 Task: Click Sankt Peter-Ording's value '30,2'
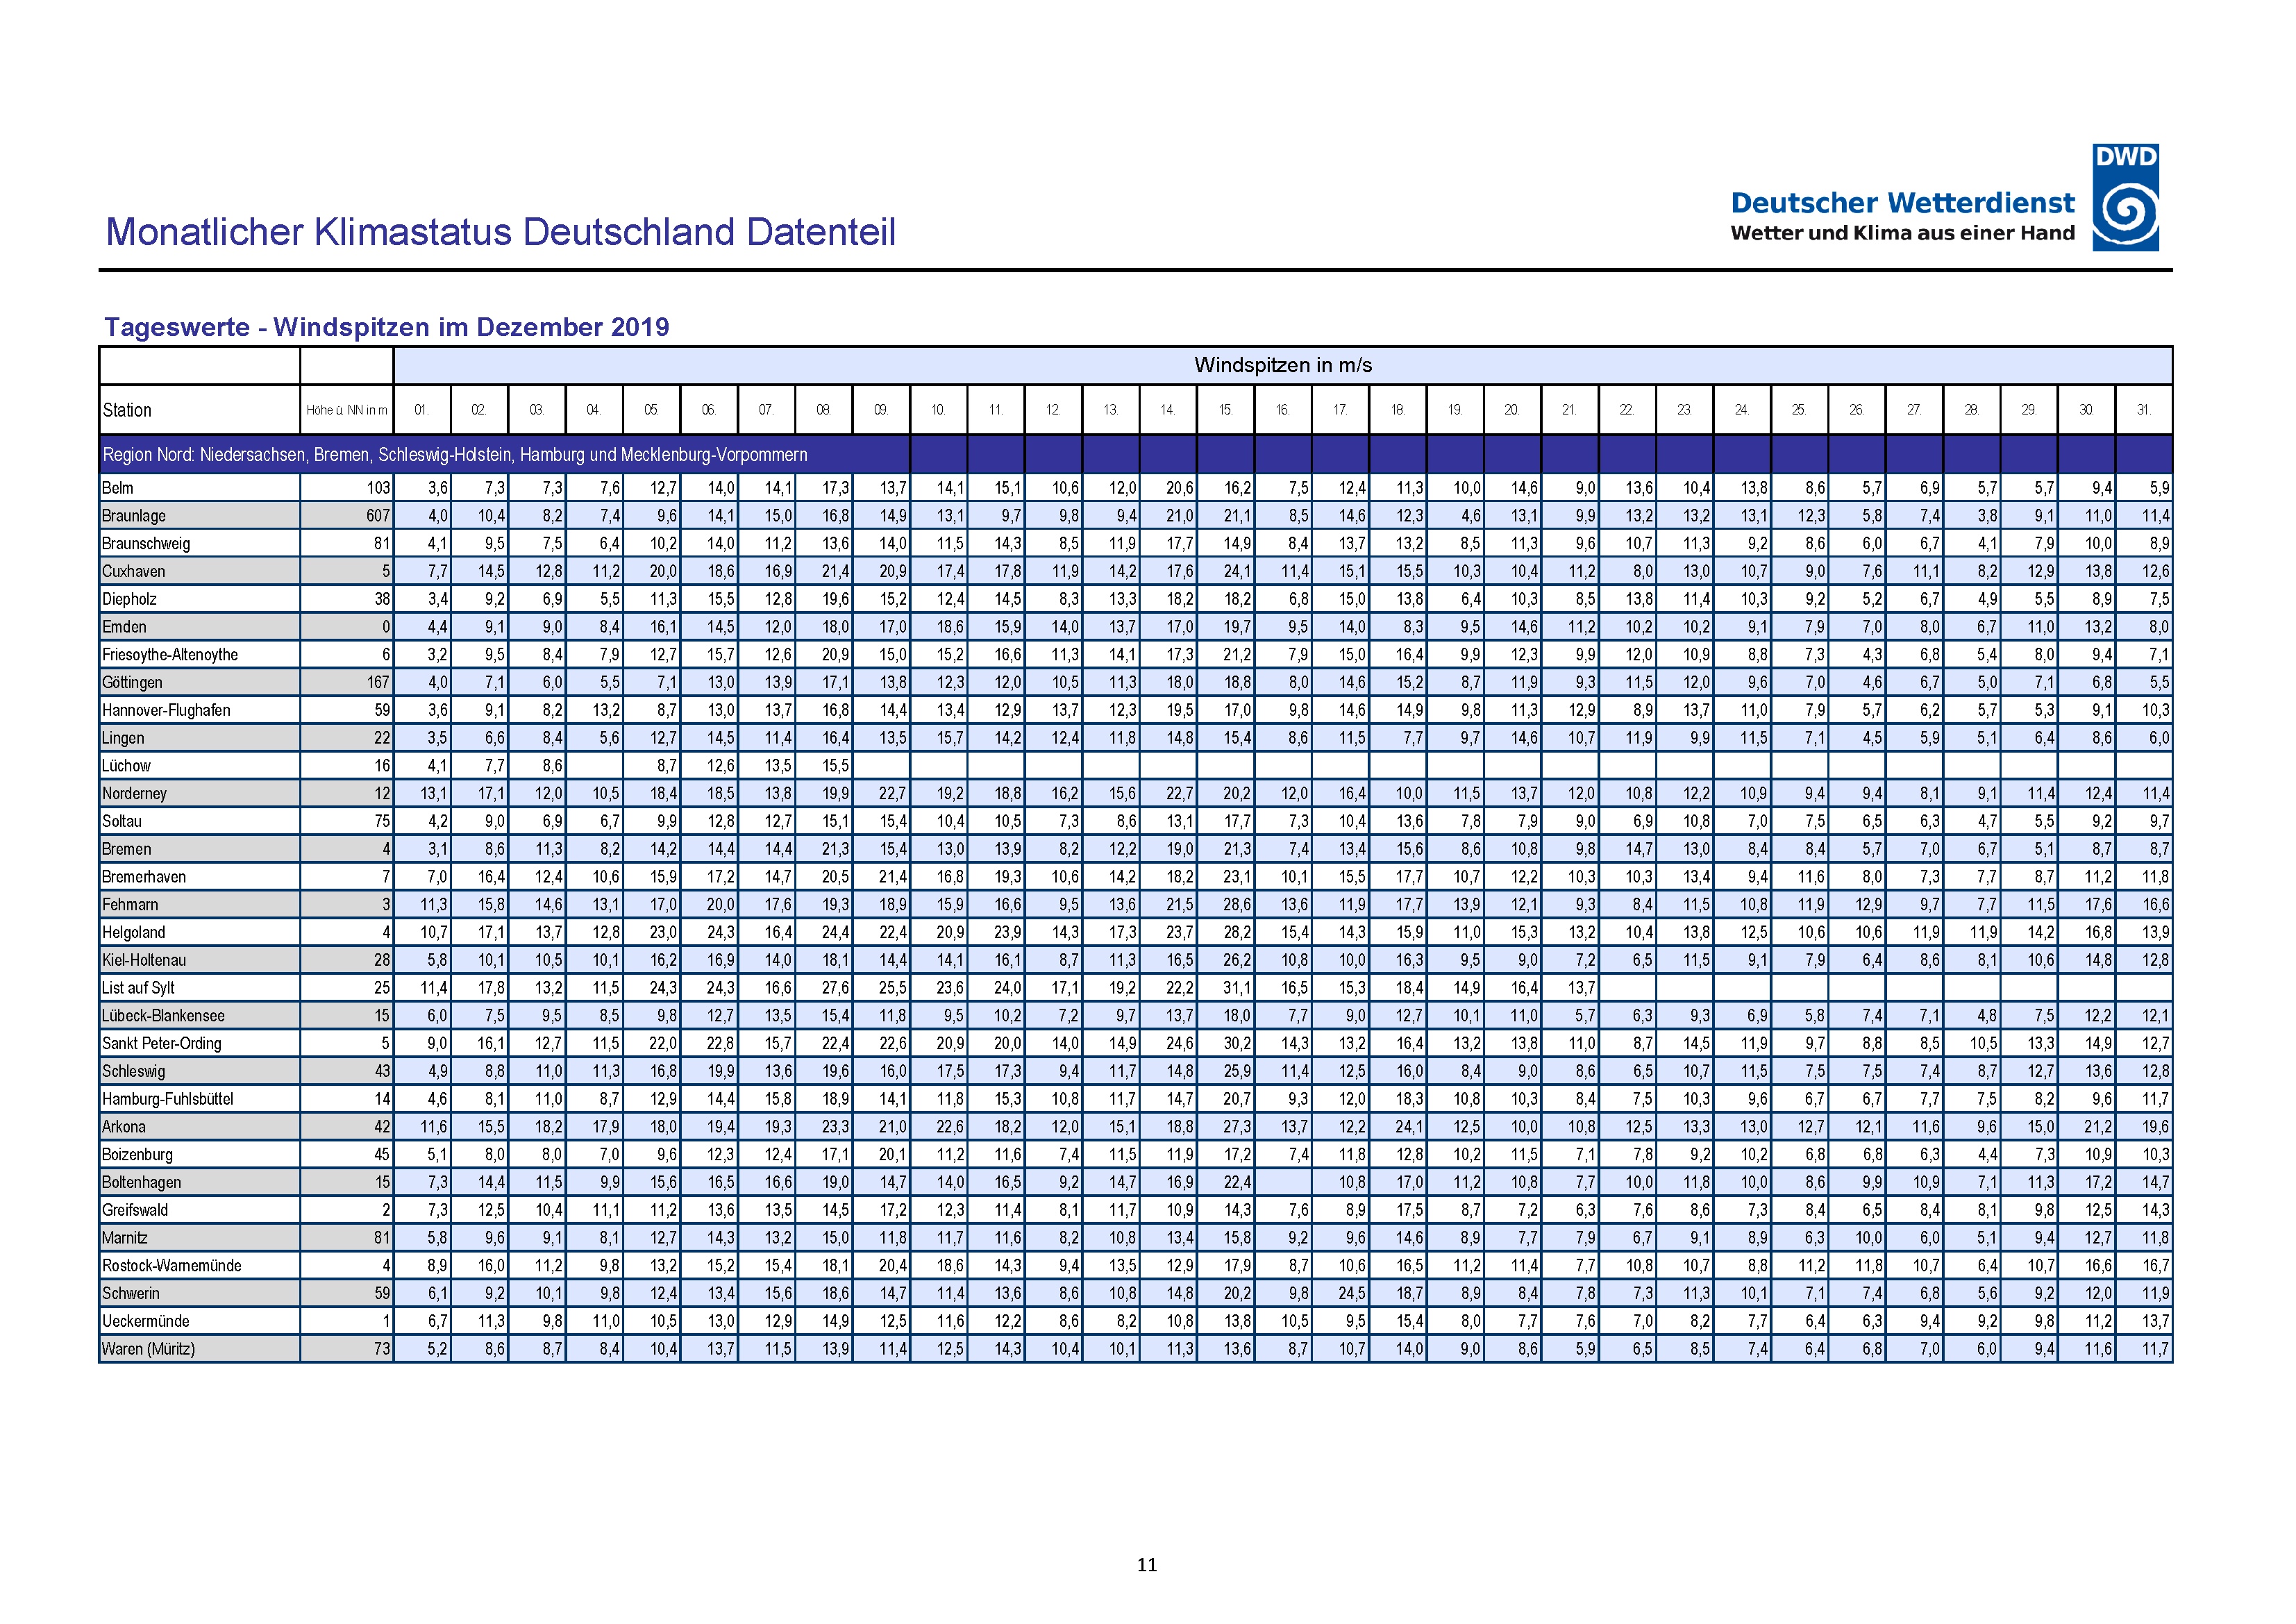[1237, 1044]
